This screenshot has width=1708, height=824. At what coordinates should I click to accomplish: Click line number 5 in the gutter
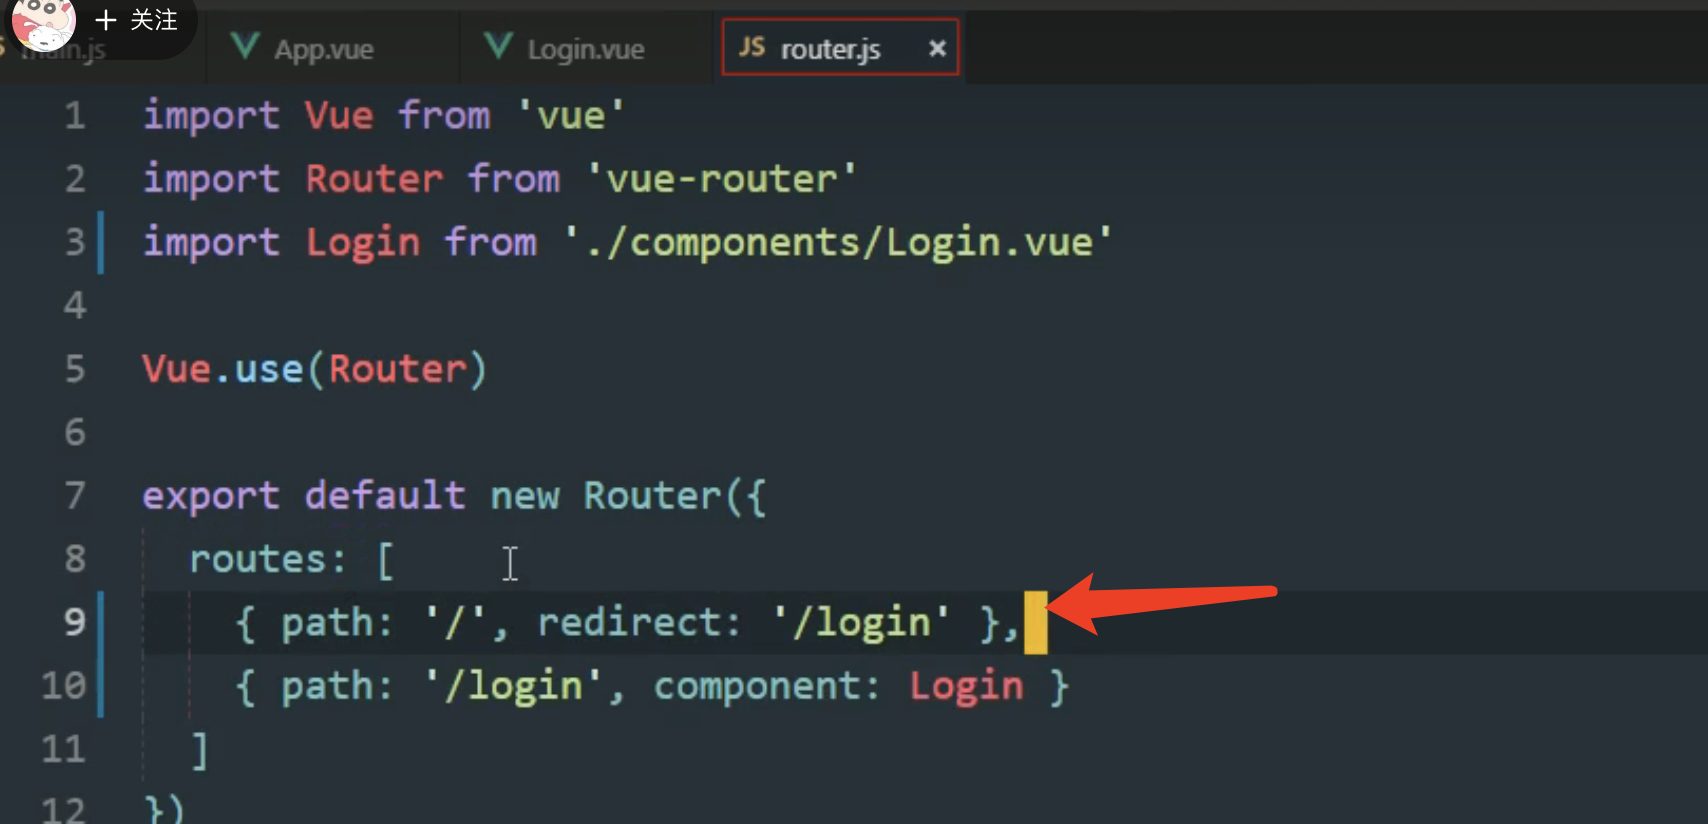75,369
